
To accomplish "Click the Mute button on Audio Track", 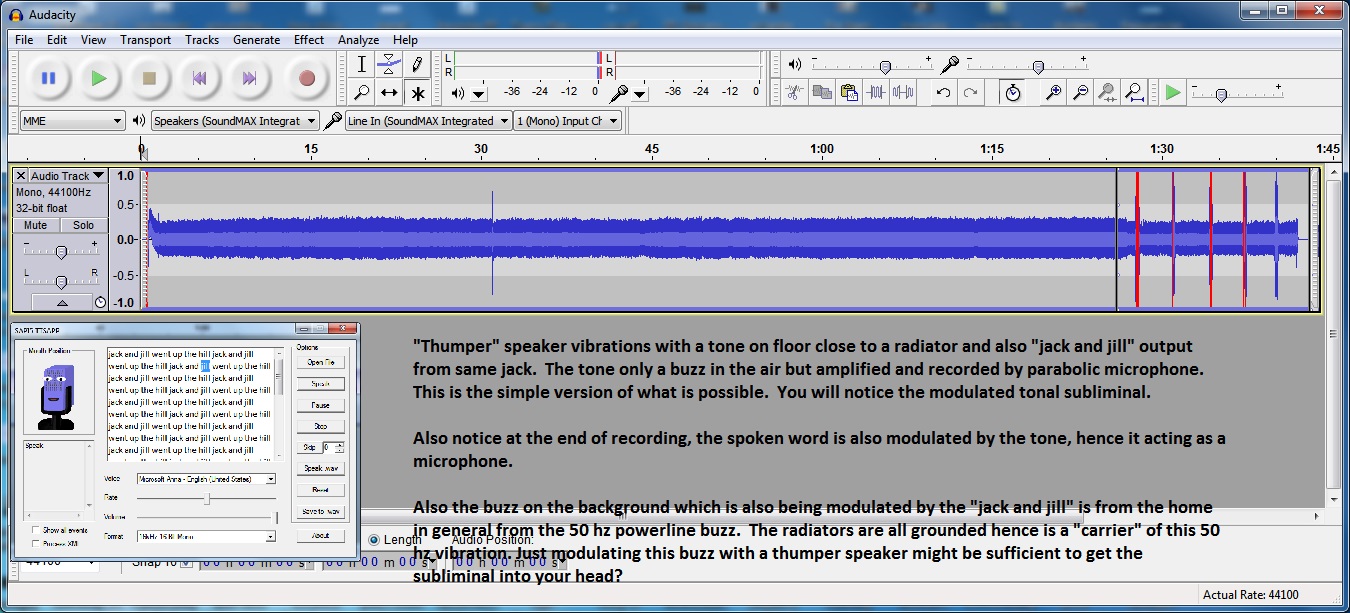I will pyautogui.click(x=36, y=225).
